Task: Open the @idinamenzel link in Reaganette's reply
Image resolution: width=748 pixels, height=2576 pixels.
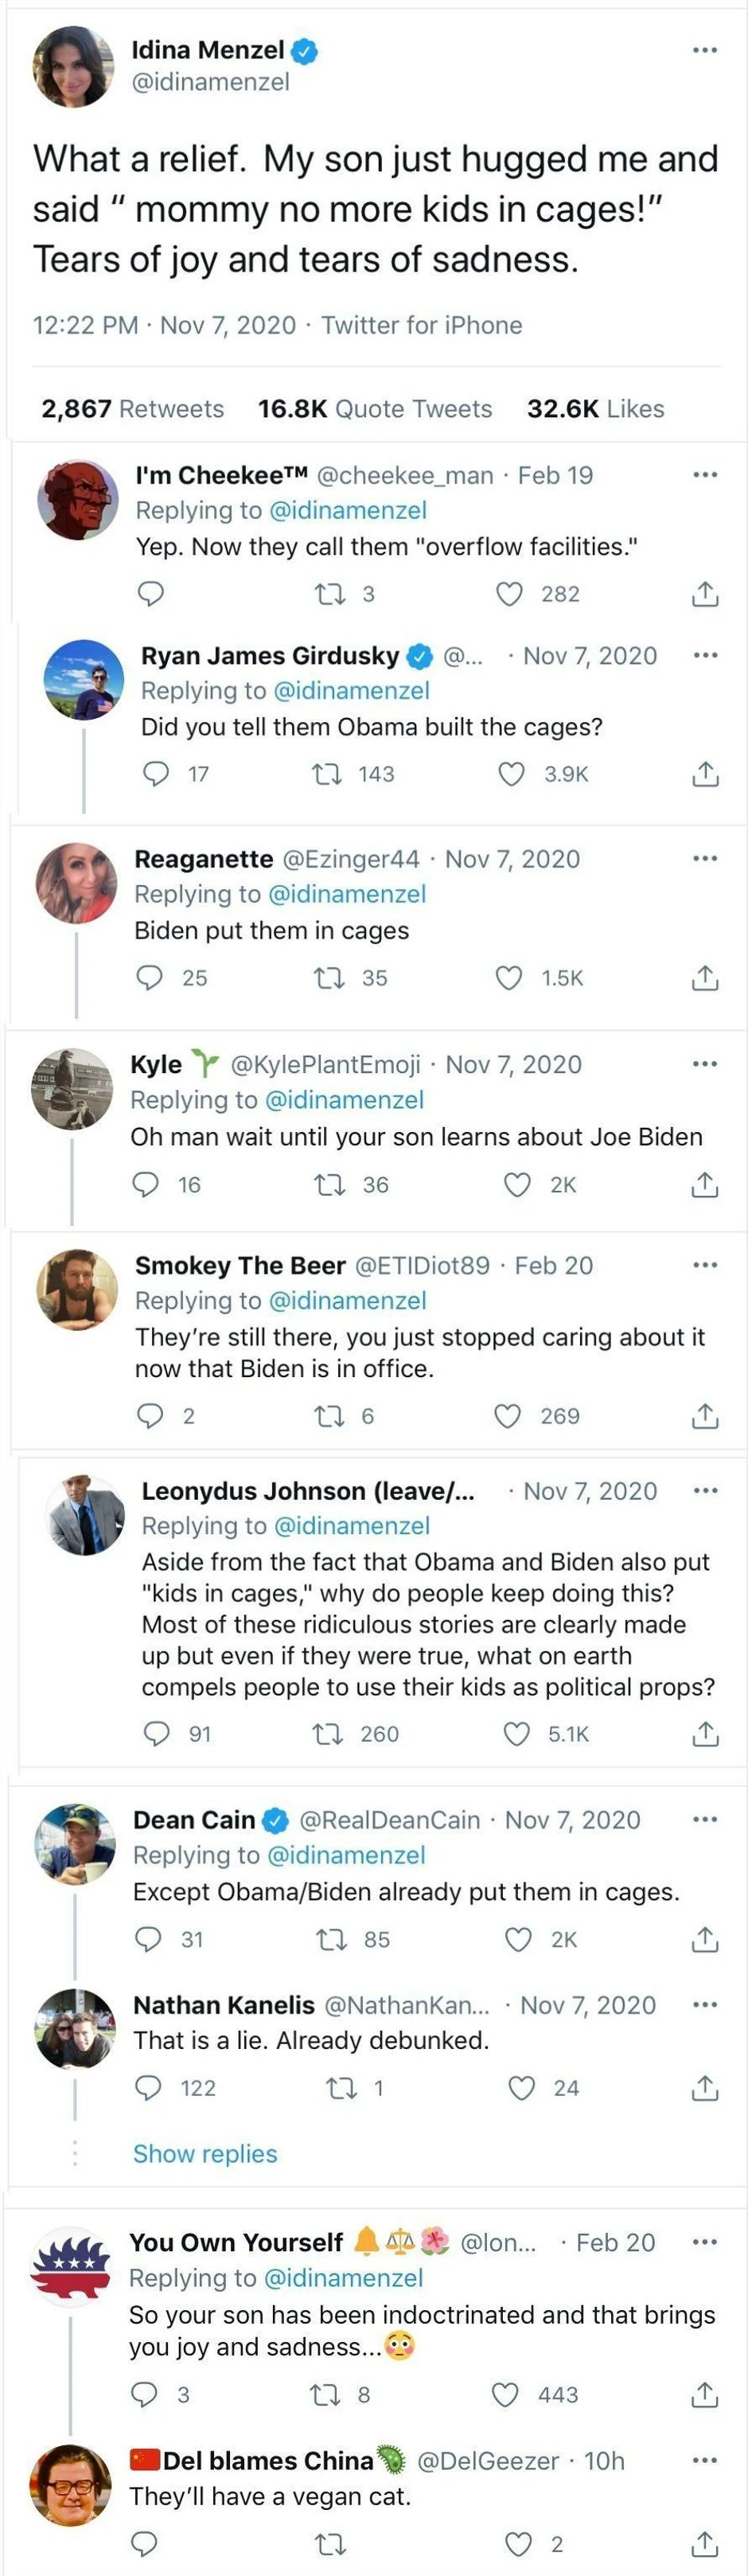Action: coord(348,894)
